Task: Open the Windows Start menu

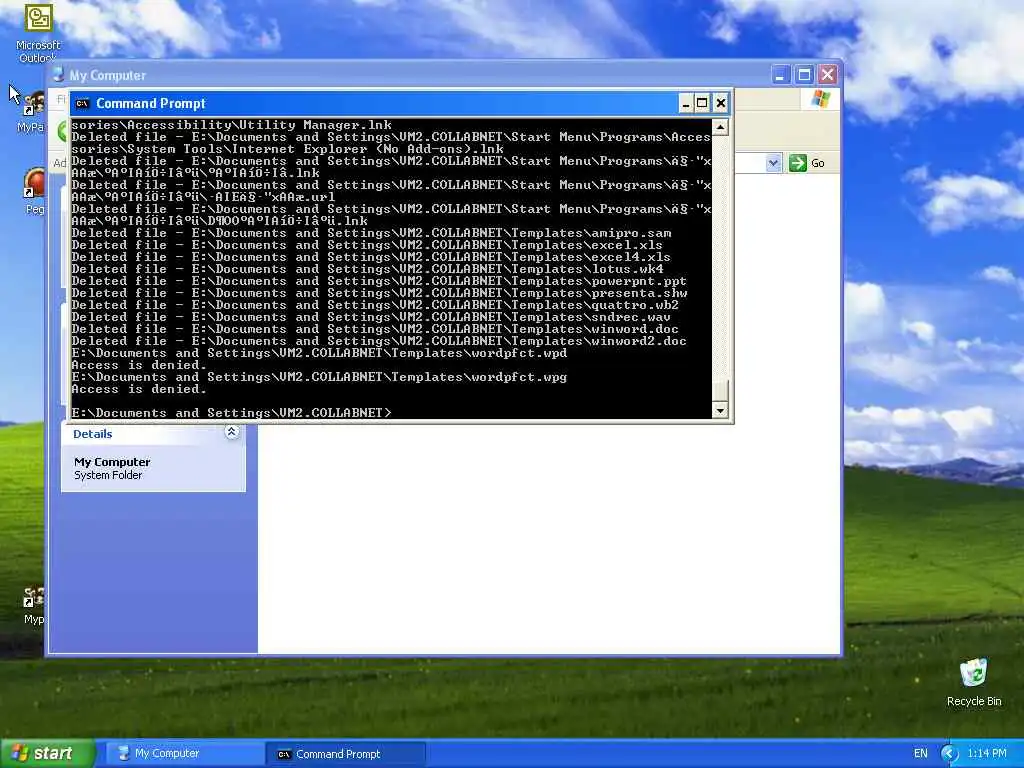Action: (x=48, y=754)
